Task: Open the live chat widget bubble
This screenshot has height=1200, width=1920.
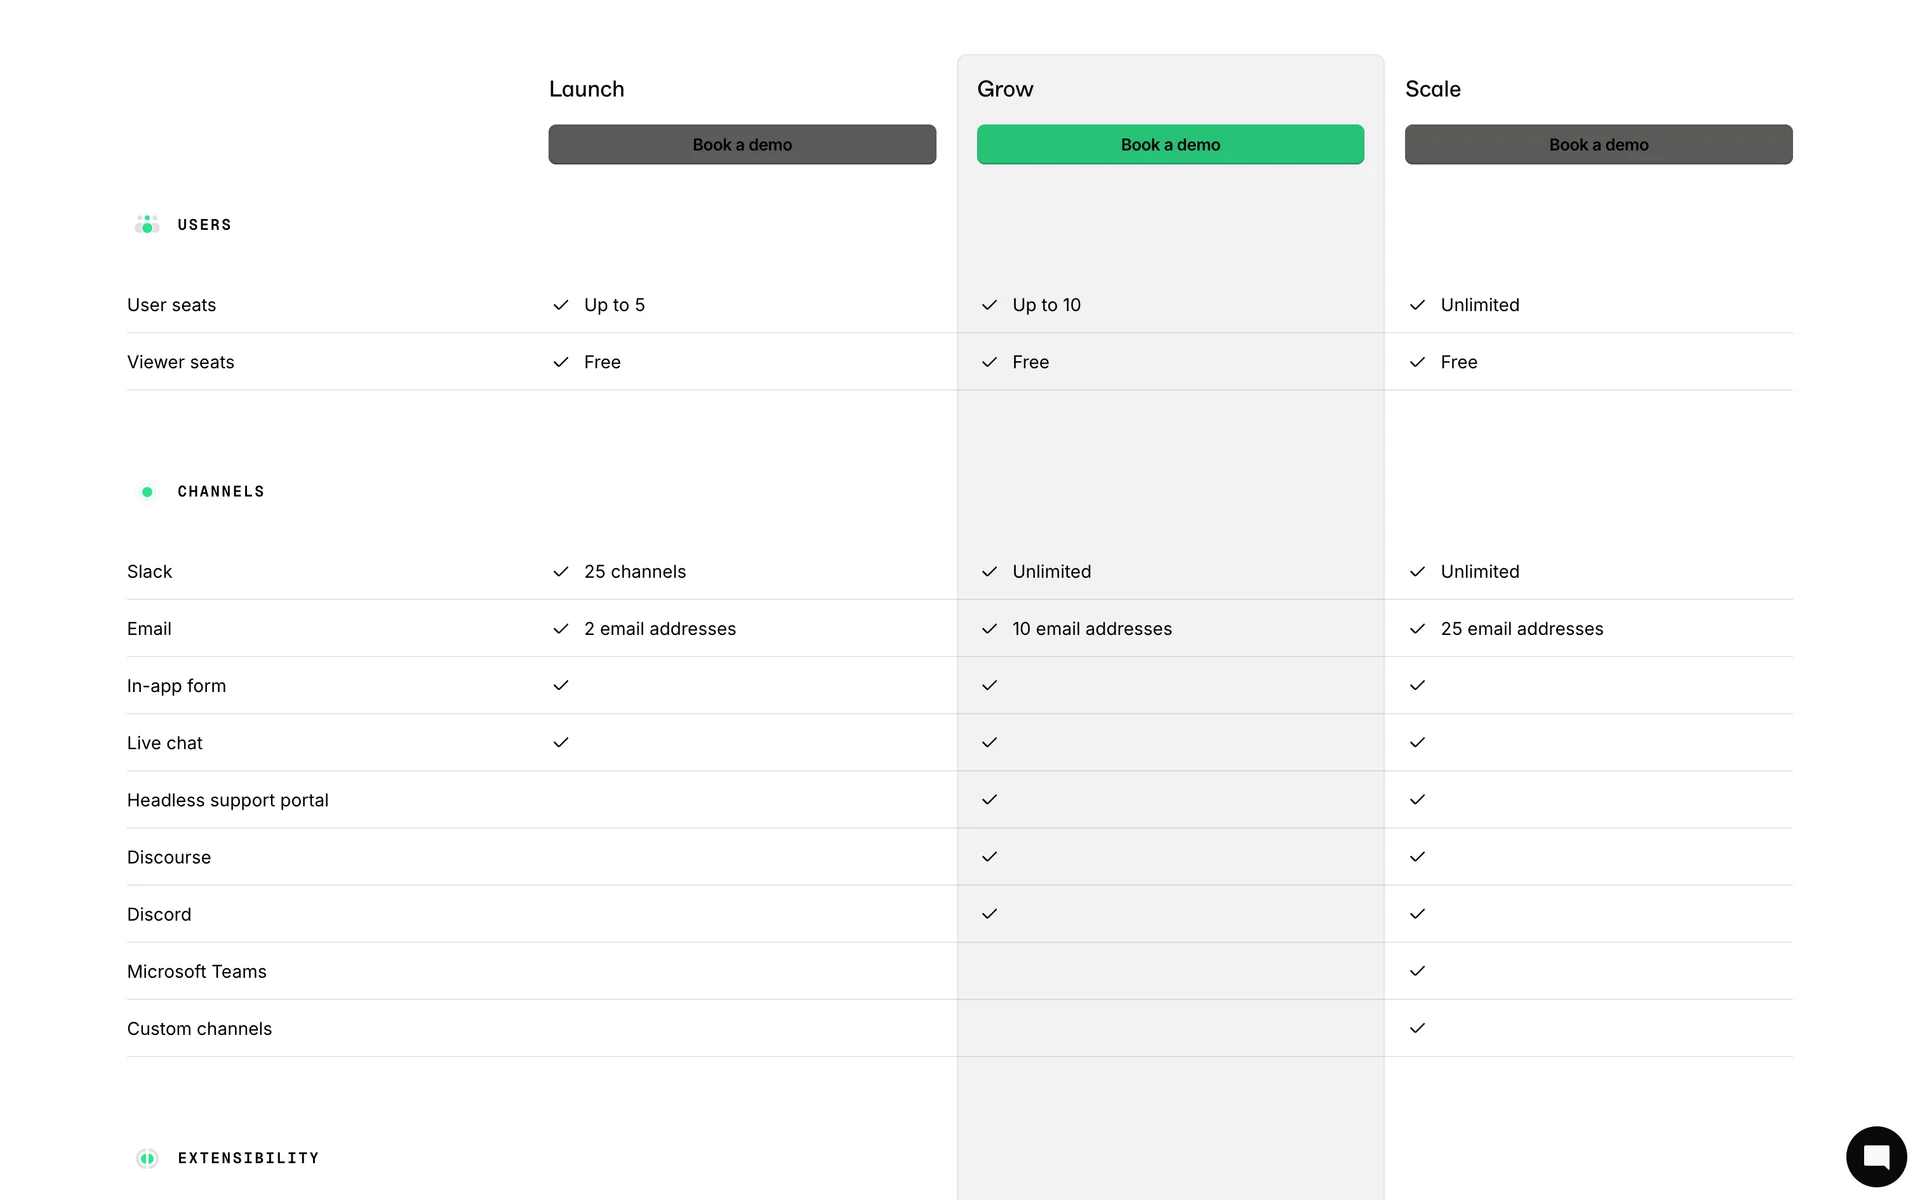Action: point(1876,1156)
